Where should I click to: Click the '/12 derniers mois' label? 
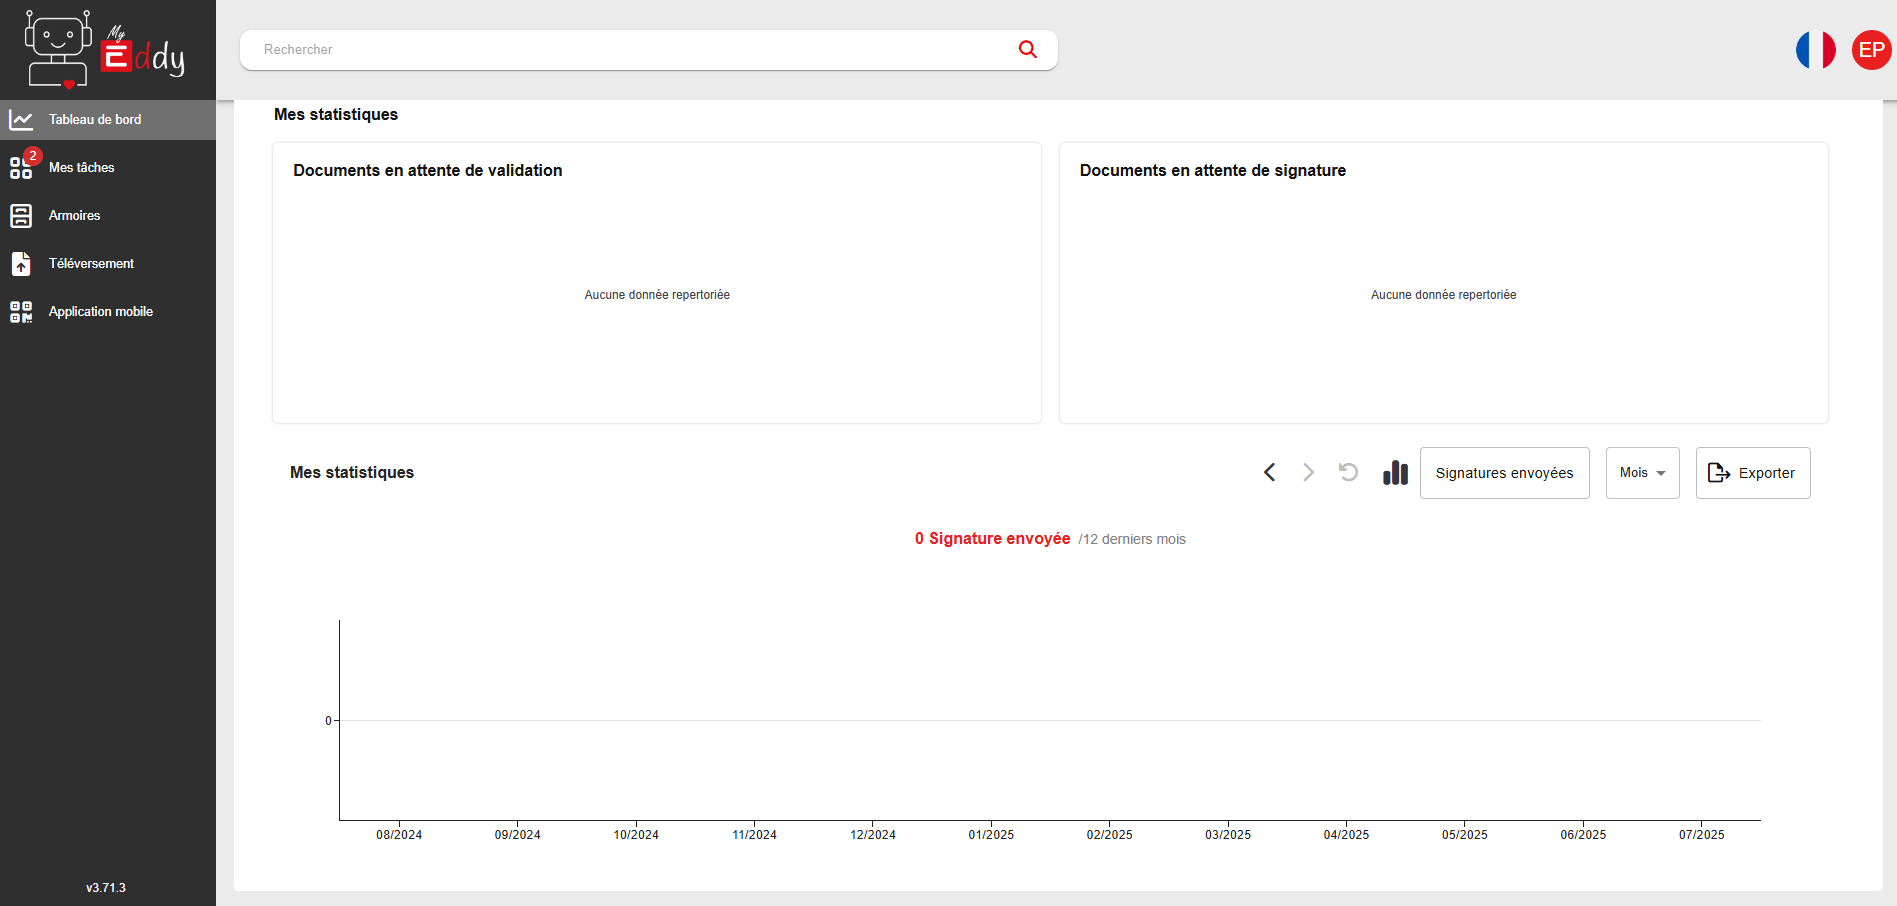pos(1132,539)
